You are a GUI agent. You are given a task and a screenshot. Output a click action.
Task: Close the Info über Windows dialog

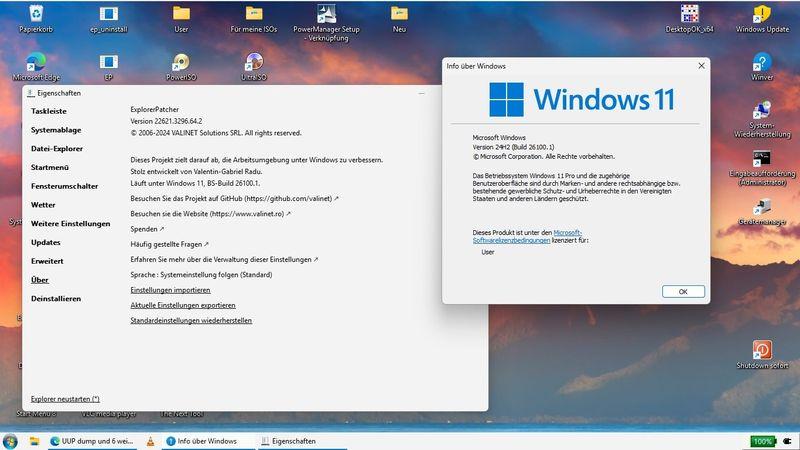[x=701, y=66]
